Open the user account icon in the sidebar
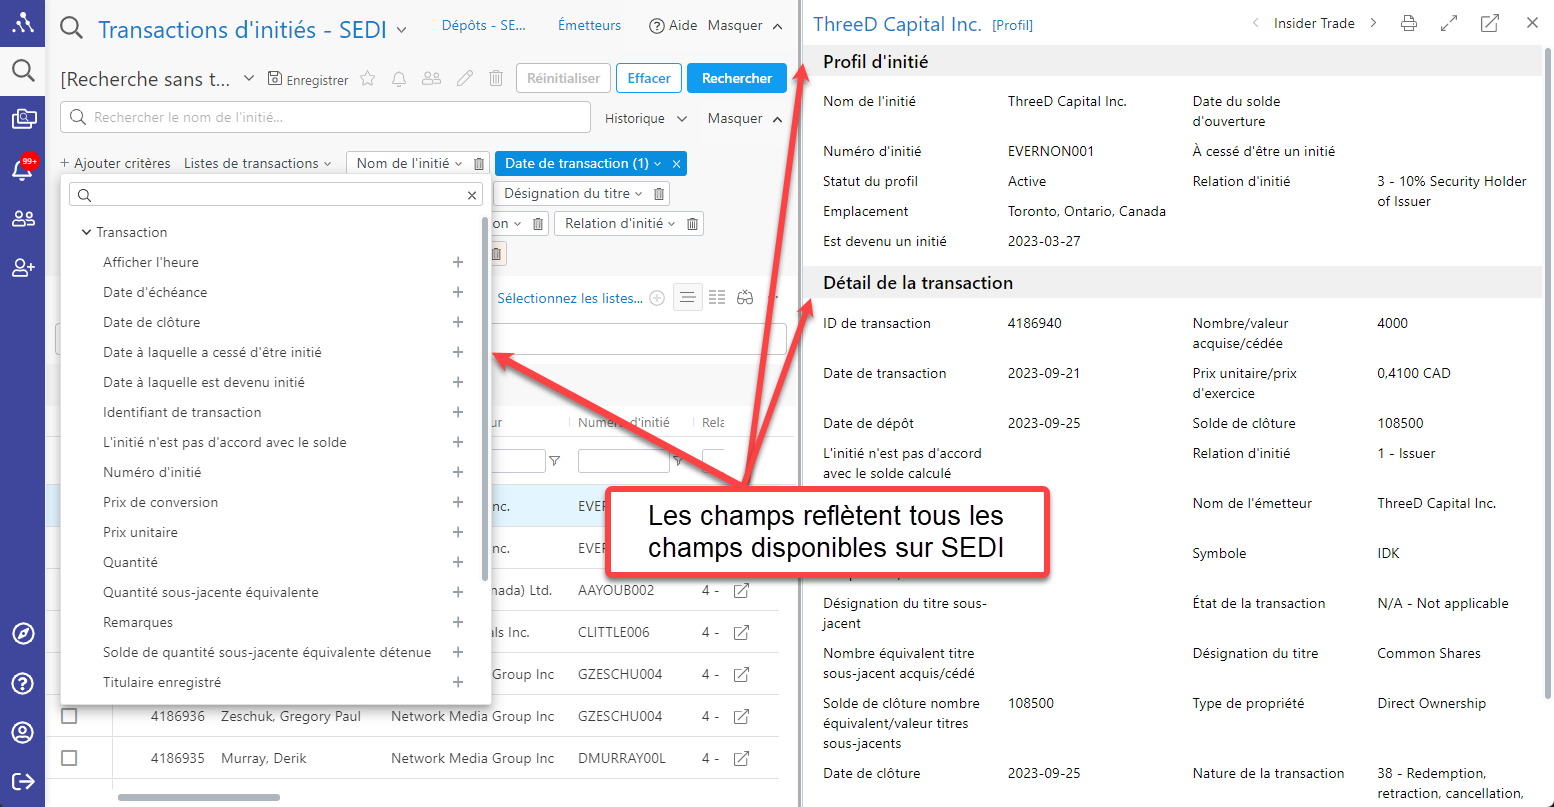1554x807 pixels. (x=22, y=732)
